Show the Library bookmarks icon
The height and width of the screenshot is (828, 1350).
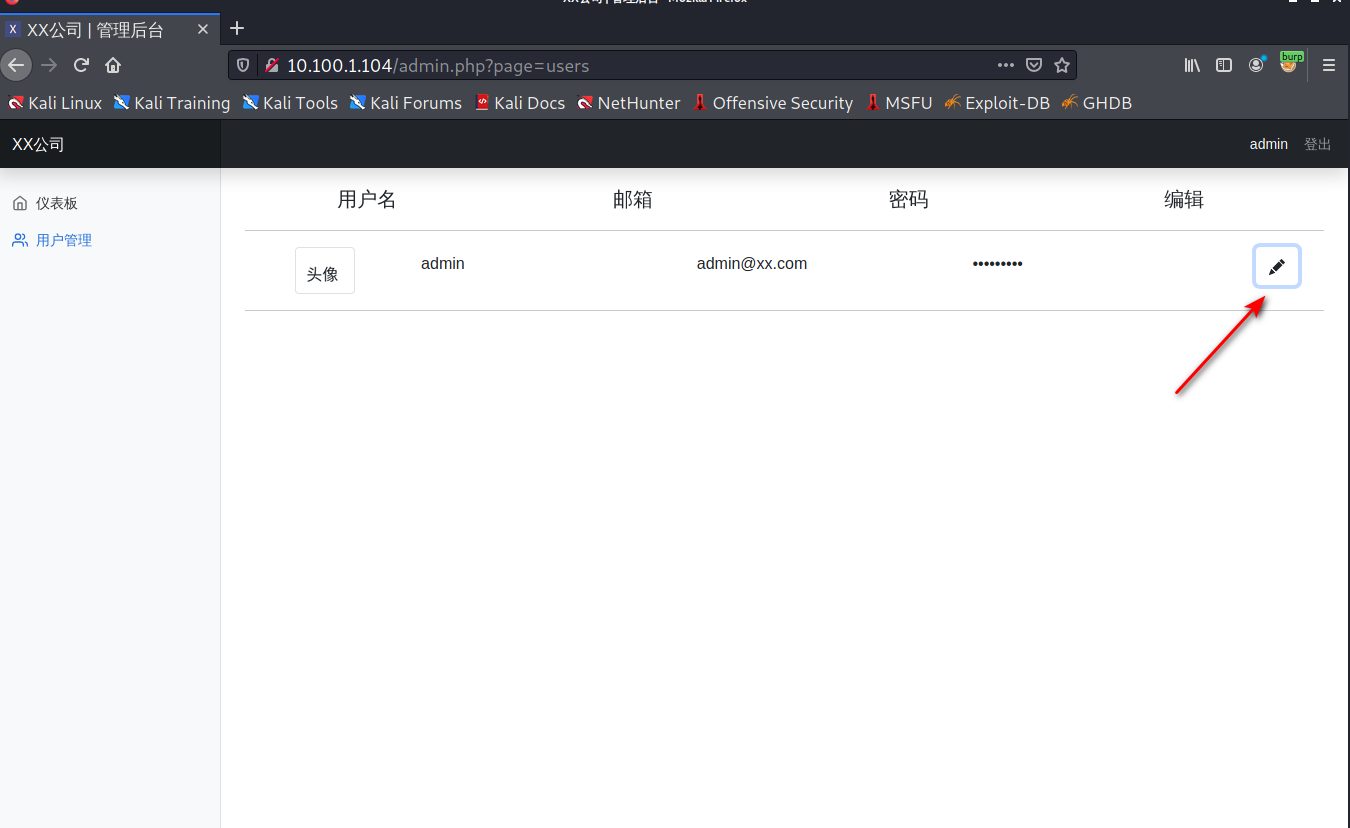[1192, 65]
